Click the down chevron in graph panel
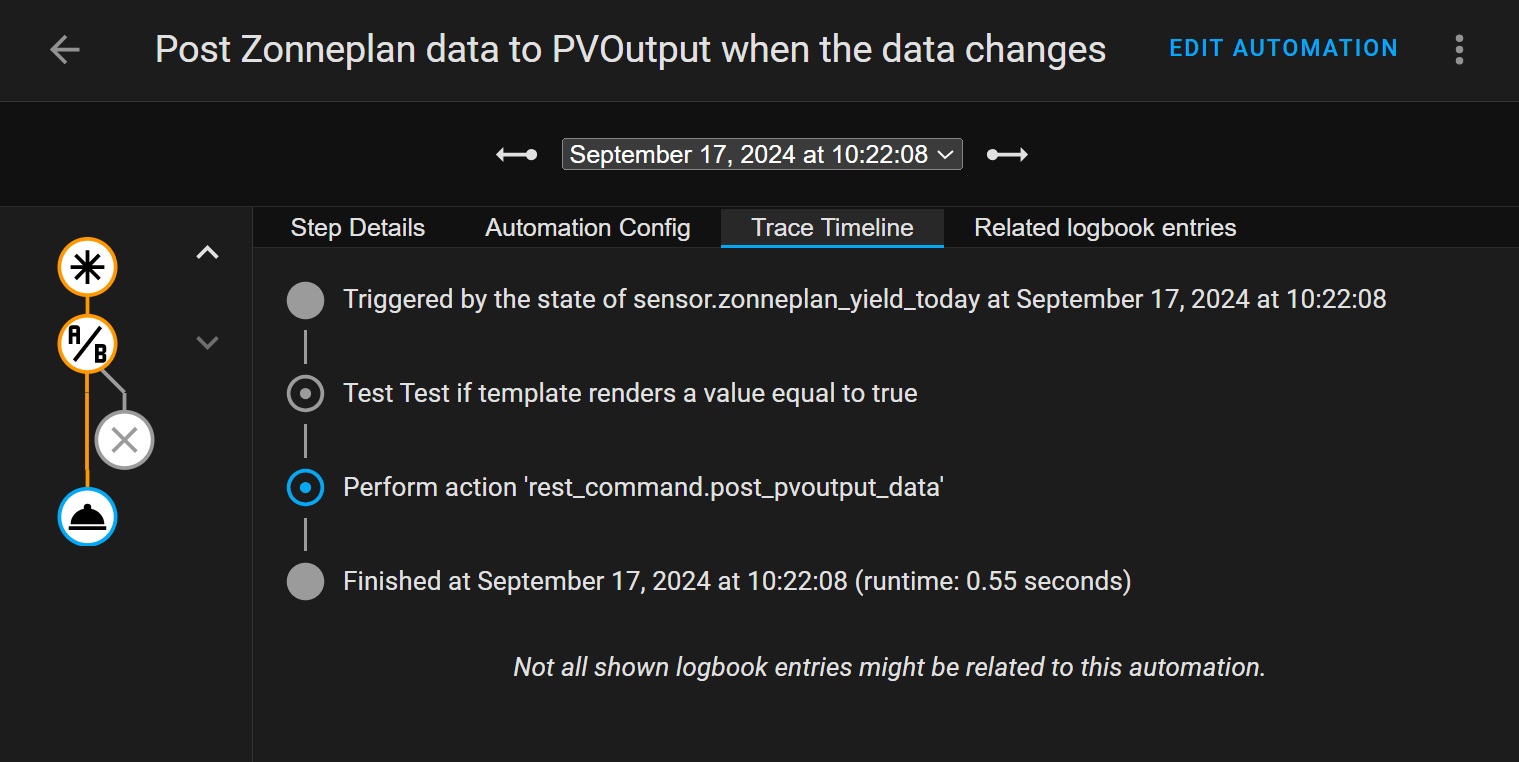This screenshot has height=762, width=1519. click(207, 343)
